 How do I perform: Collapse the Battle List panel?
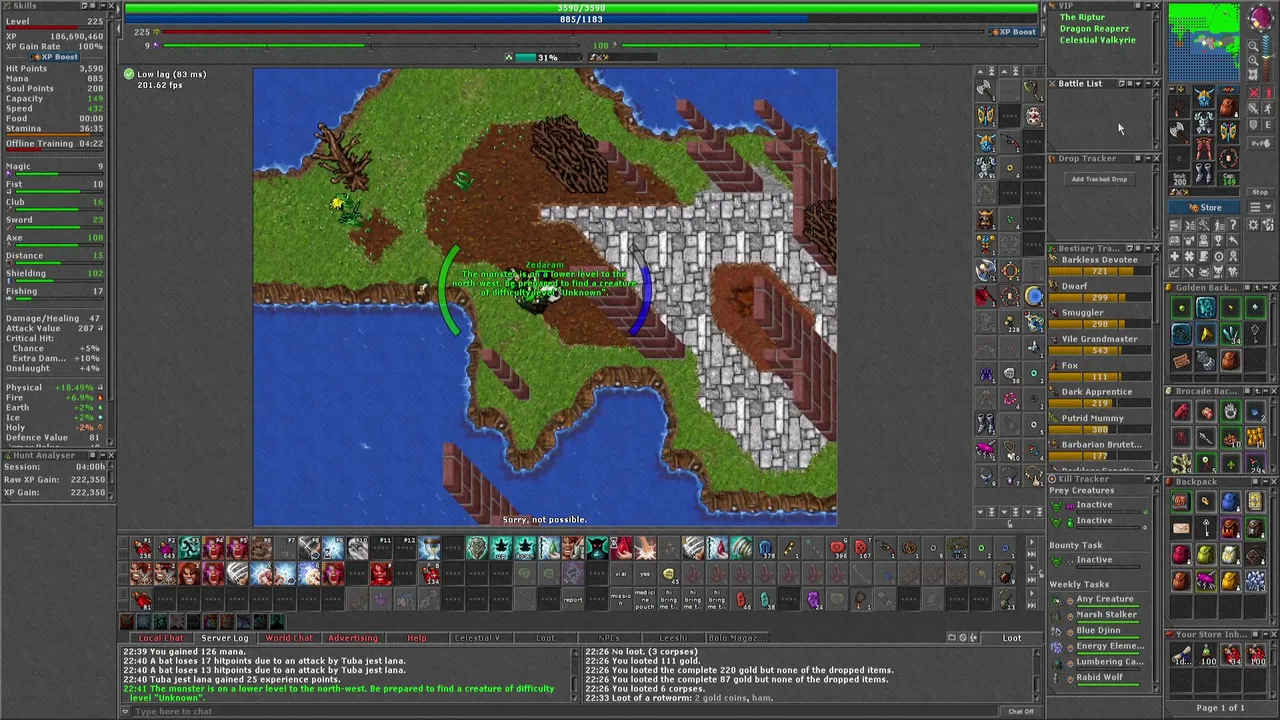[1148, 83]
